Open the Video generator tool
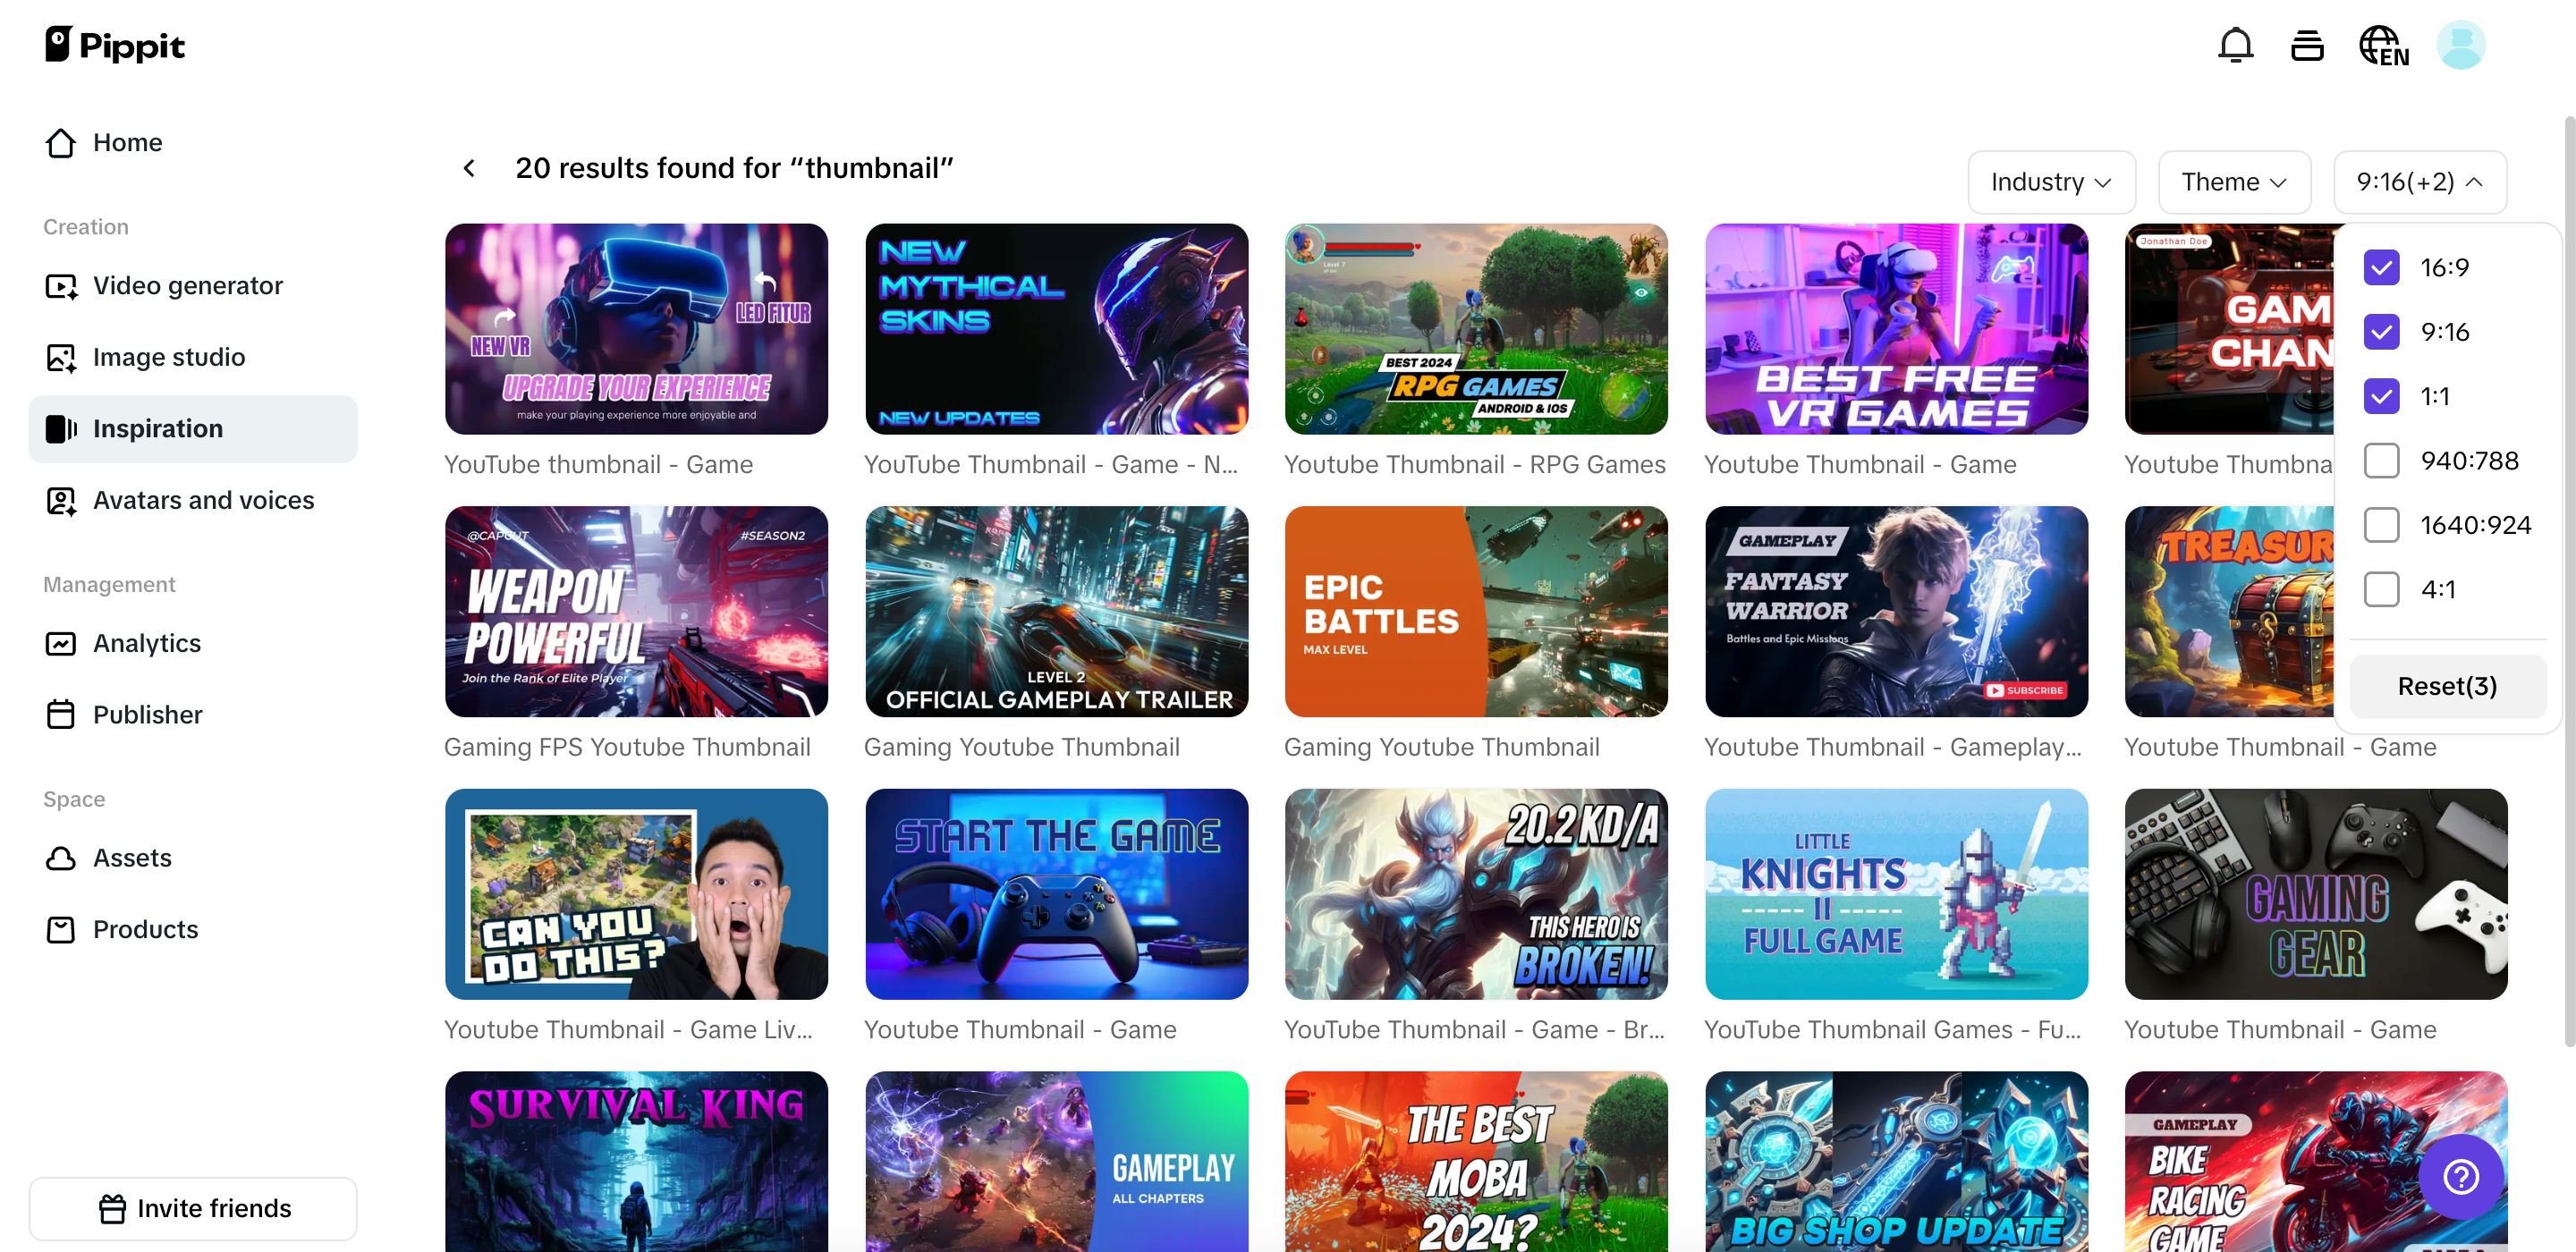Image resolution: width=2576 pixels, height=1252 pixels. (187, 285)
